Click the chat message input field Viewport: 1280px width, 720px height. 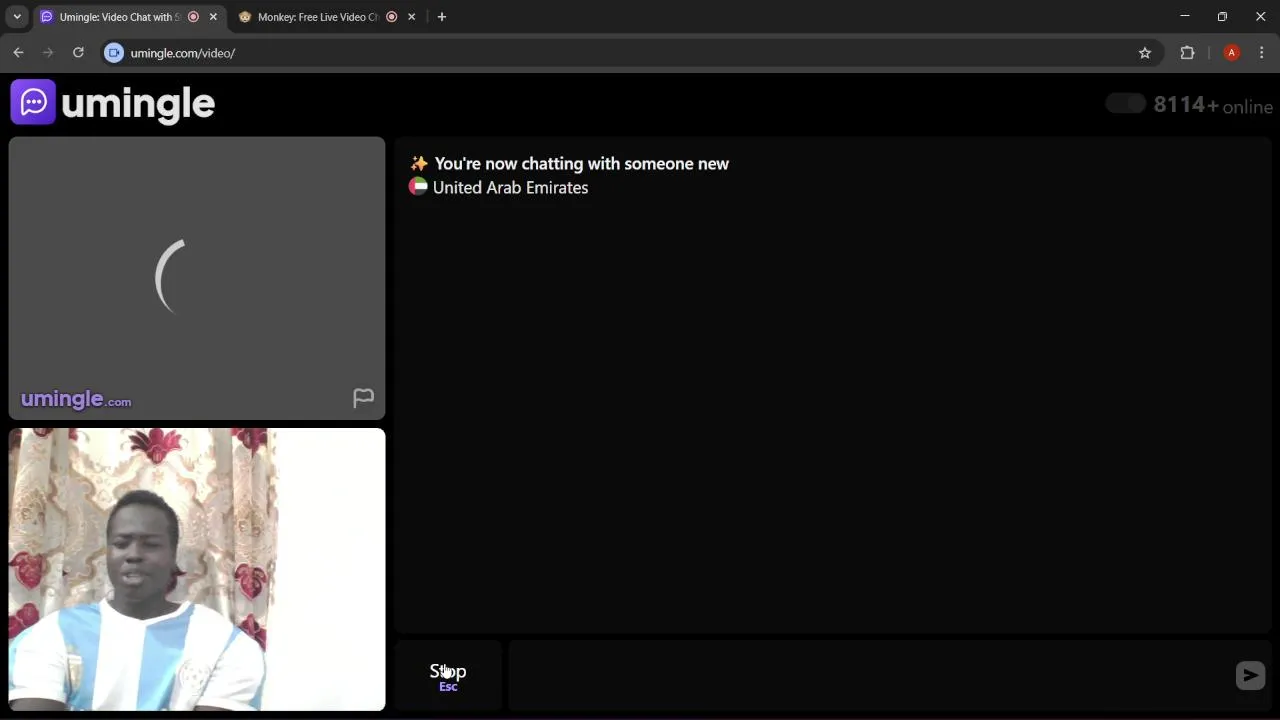(x=868, y=676)
